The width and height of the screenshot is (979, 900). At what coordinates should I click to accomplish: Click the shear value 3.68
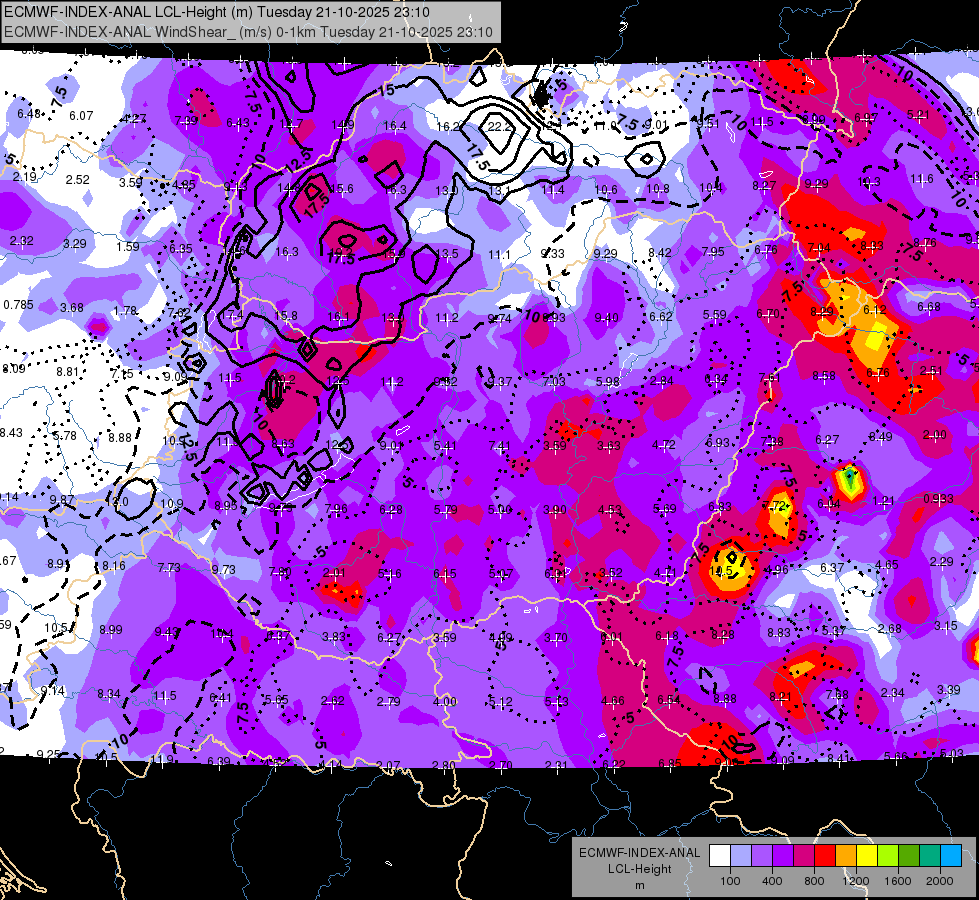click(72, 308)
